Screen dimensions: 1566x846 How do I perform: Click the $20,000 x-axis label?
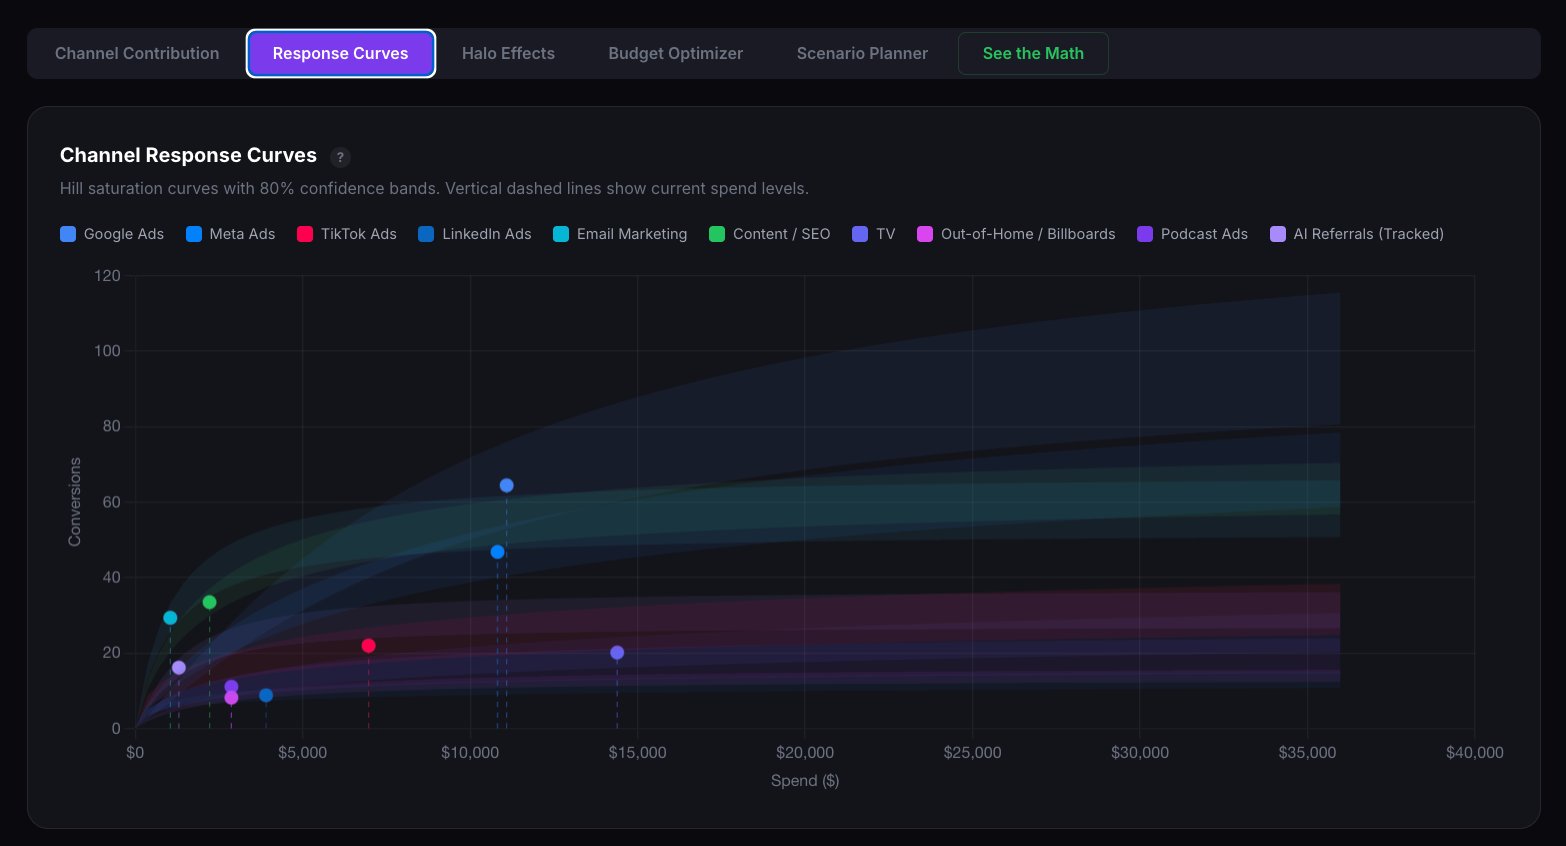pos(805,753)
